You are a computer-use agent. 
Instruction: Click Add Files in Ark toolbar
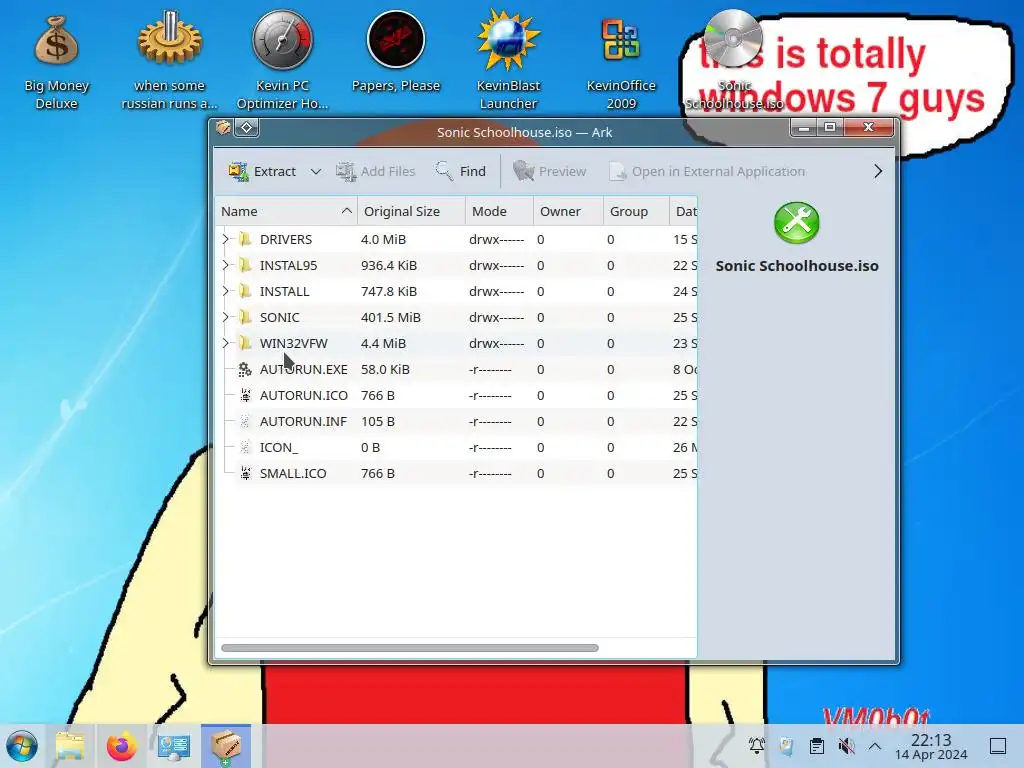376,171
